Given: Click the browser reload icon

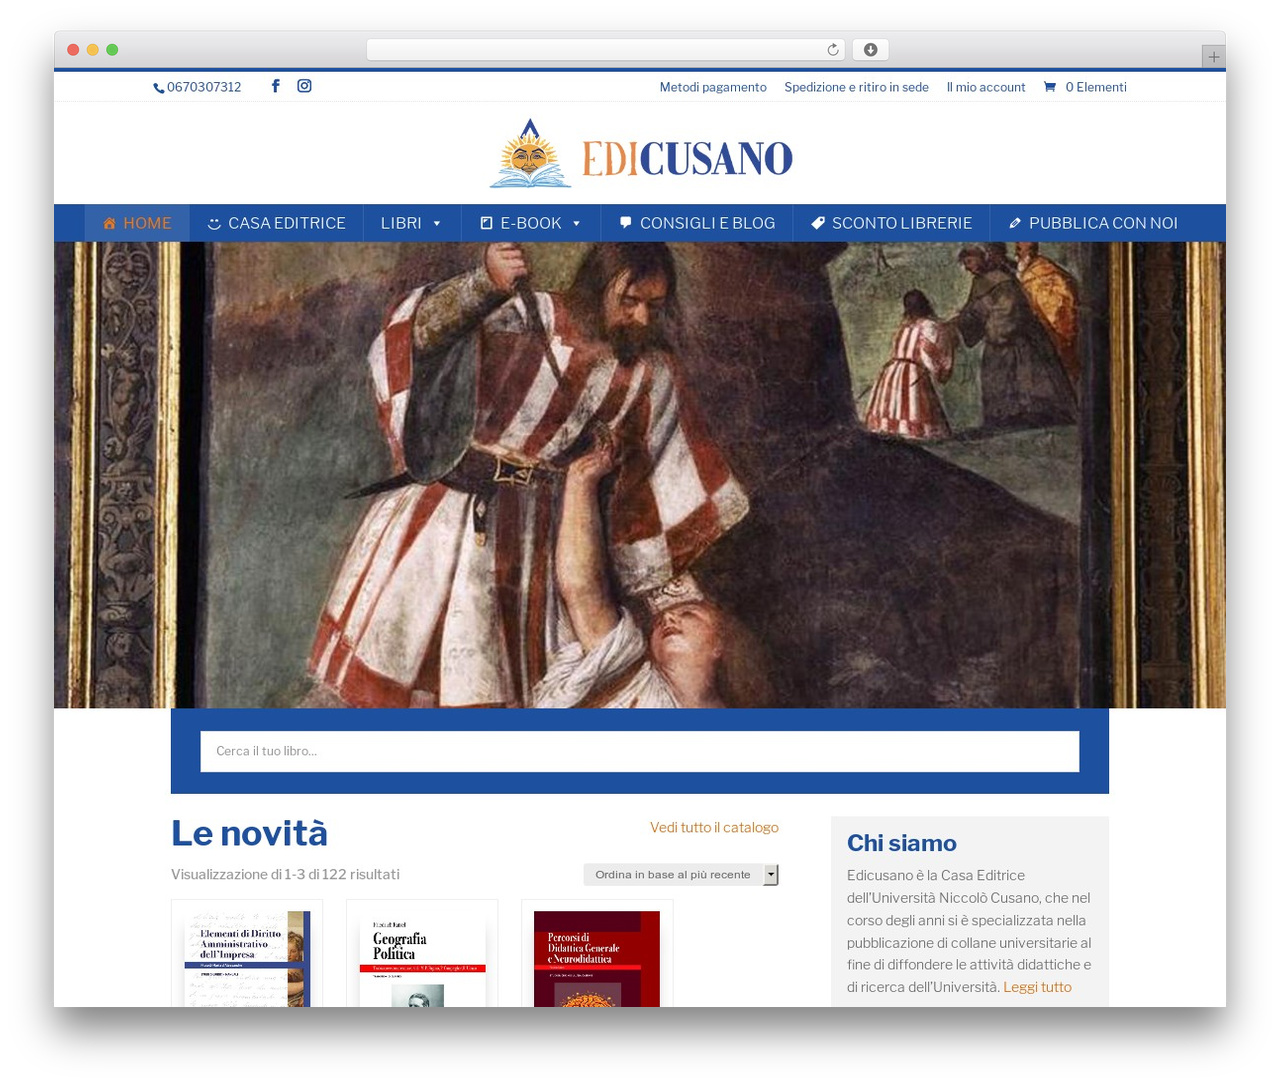Looking at the screenshot, I should point(833,50).
